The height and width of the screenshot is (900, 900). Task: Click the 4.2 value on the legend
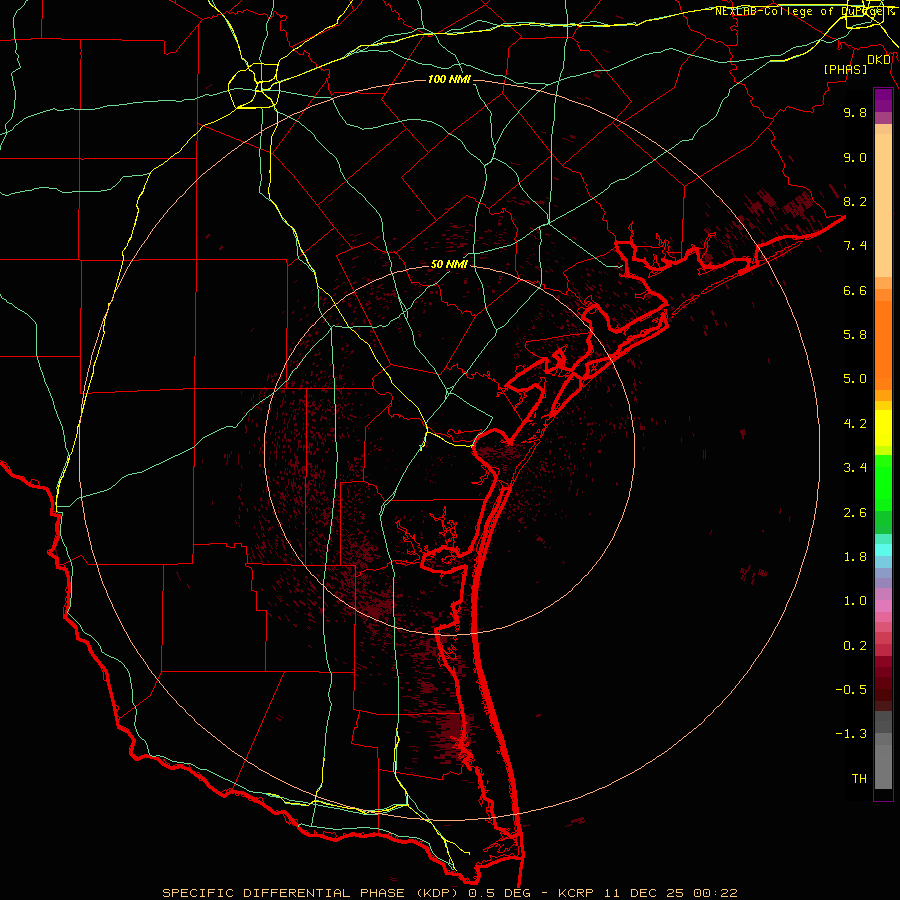pyautogui.click(x=855, y=424)
